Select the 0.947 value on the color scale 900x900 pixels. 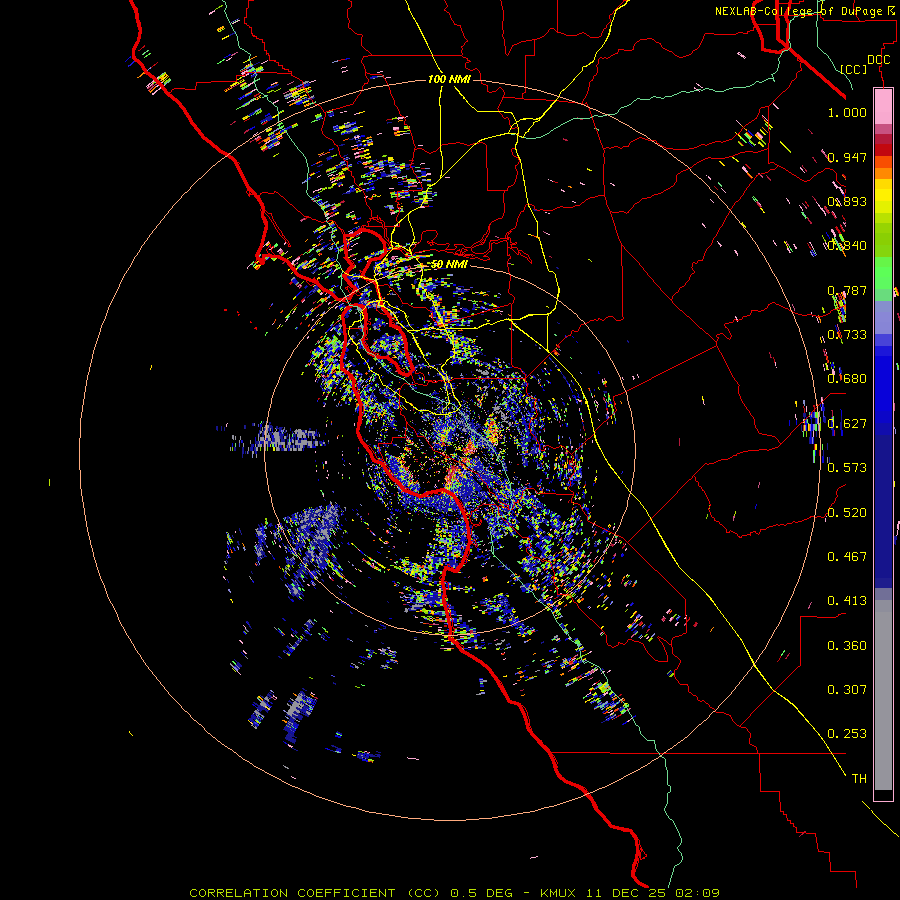tap(847, 157)
